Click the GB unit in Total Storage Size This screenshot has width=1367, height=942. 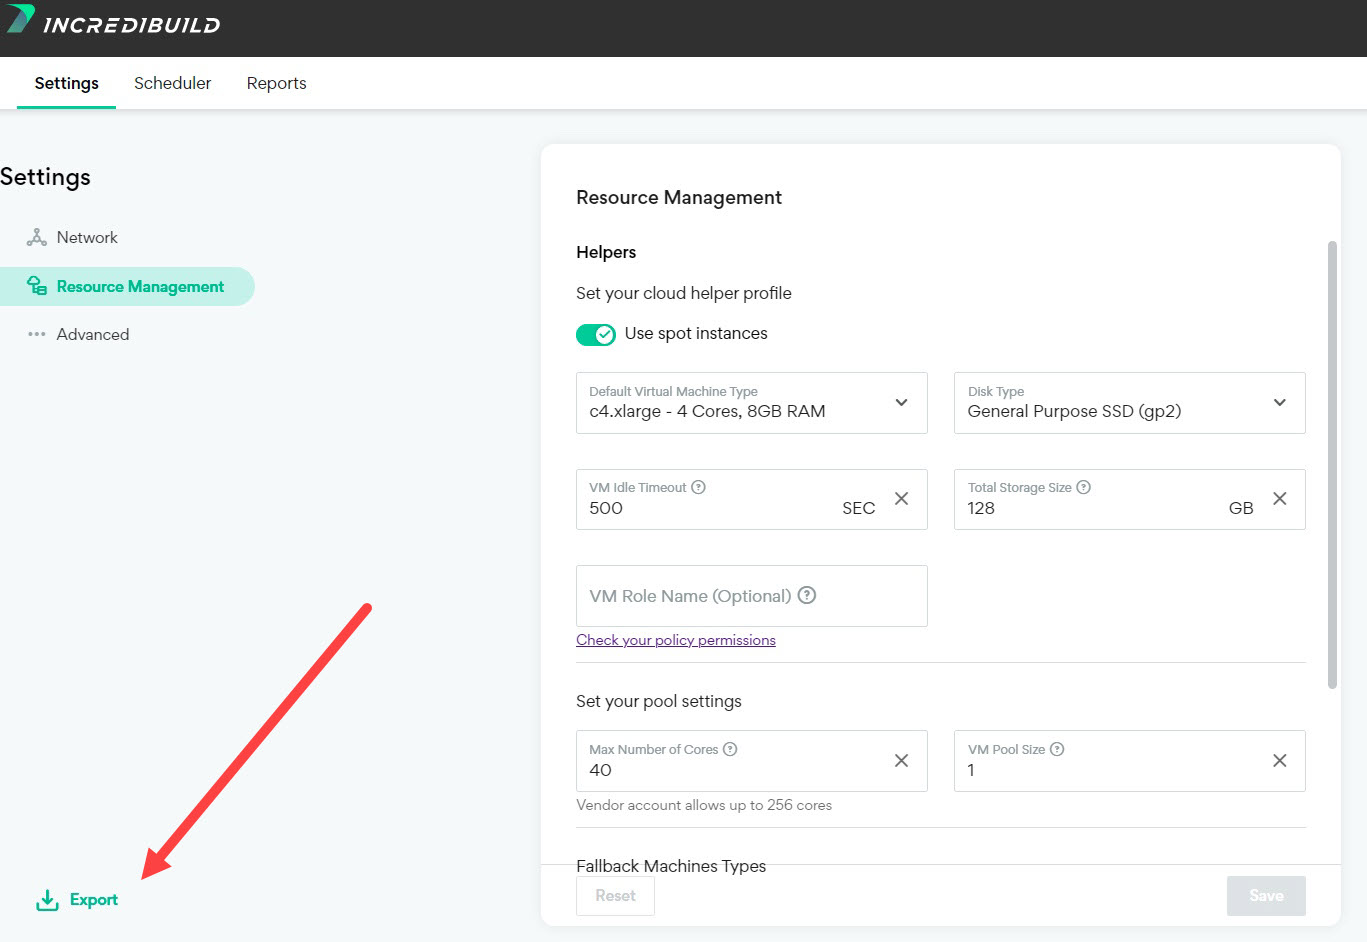[x=1241, y=508]
